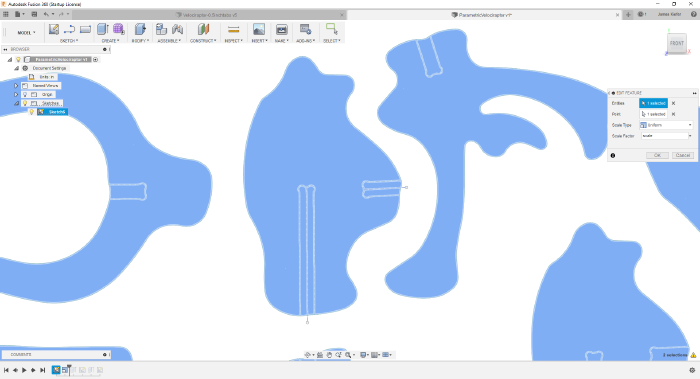Expand the Origin tree node
The height and width of the screenshot is (379, 700).
pyautogui.click(x=16, y=95)
